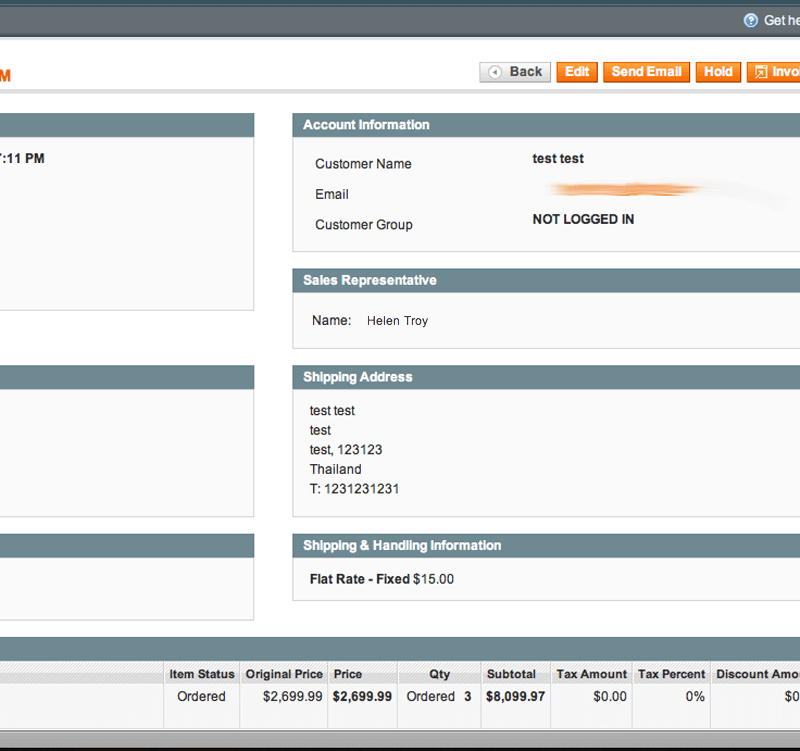Viewport: 800px width, 751px height.
Task: Click the Sales Representative section header
Action: click(x=370, y=281)
